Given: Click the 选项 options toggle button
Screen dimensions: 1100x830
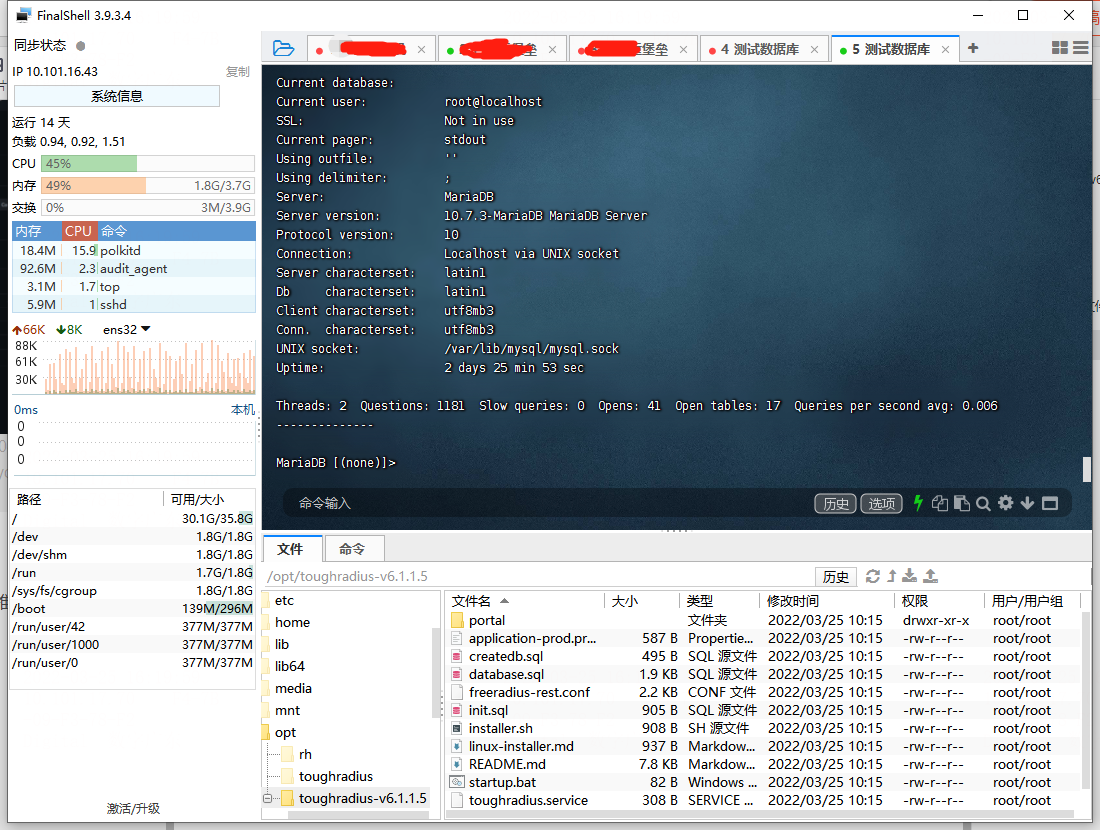Looking at the screenshot, I should tap(881, 503).
